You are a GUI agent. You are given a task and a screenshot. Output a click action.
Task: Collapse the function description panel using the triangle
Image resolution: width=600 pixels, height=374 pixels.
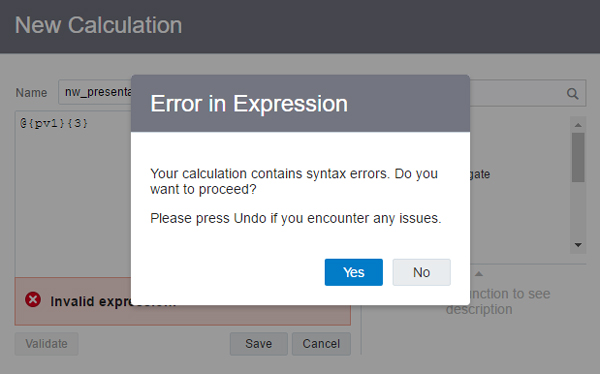click(x=479, y=274)
